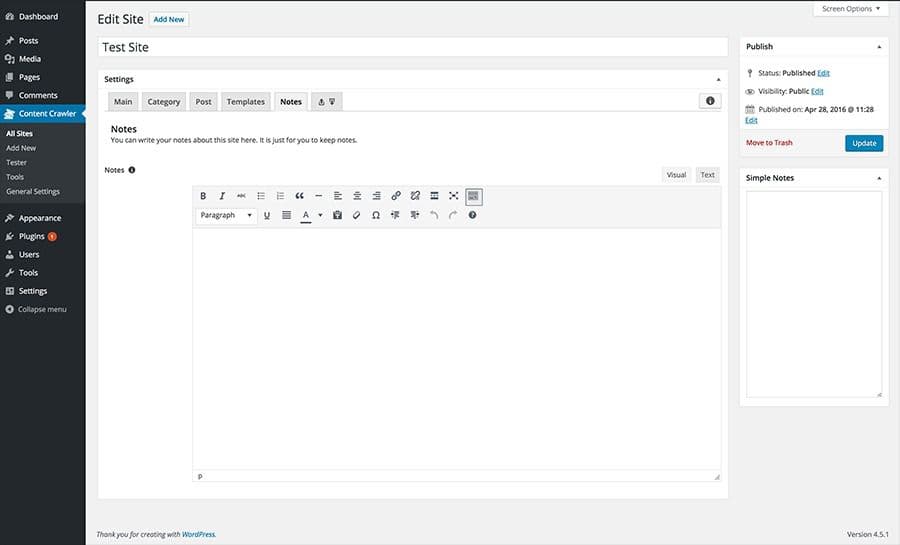Open the WordPress link in the footer

click(198, 535)
